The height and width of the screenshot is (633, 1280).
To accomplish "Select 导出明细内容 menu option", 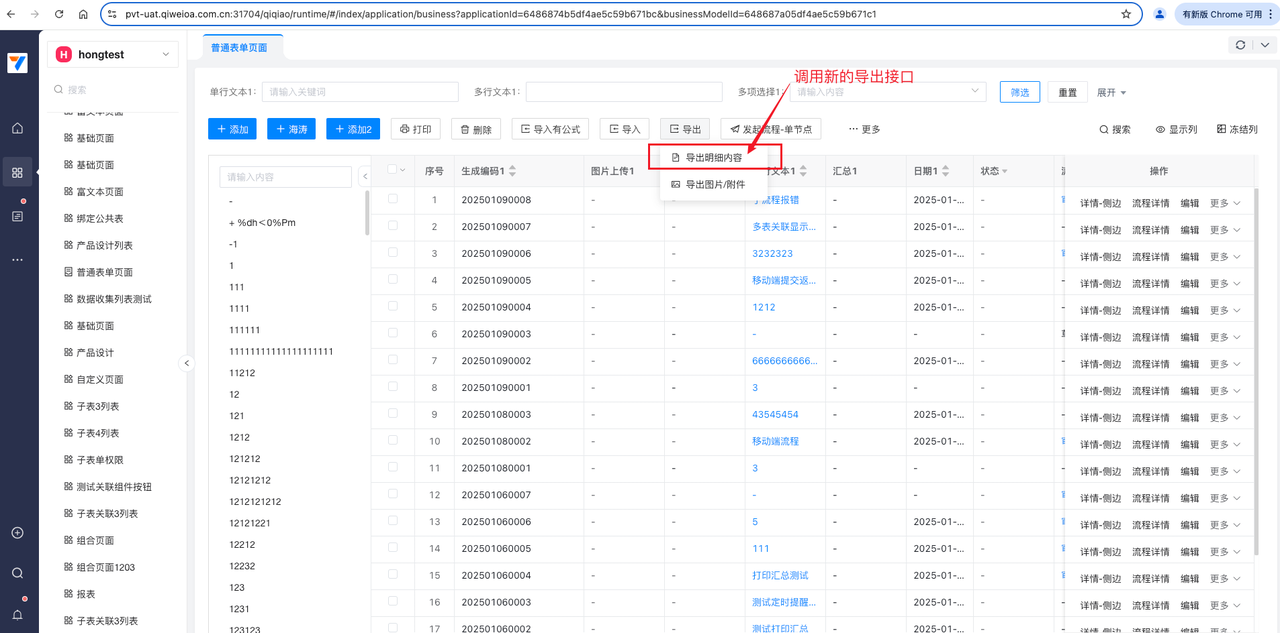I will (x=713, y=158).
